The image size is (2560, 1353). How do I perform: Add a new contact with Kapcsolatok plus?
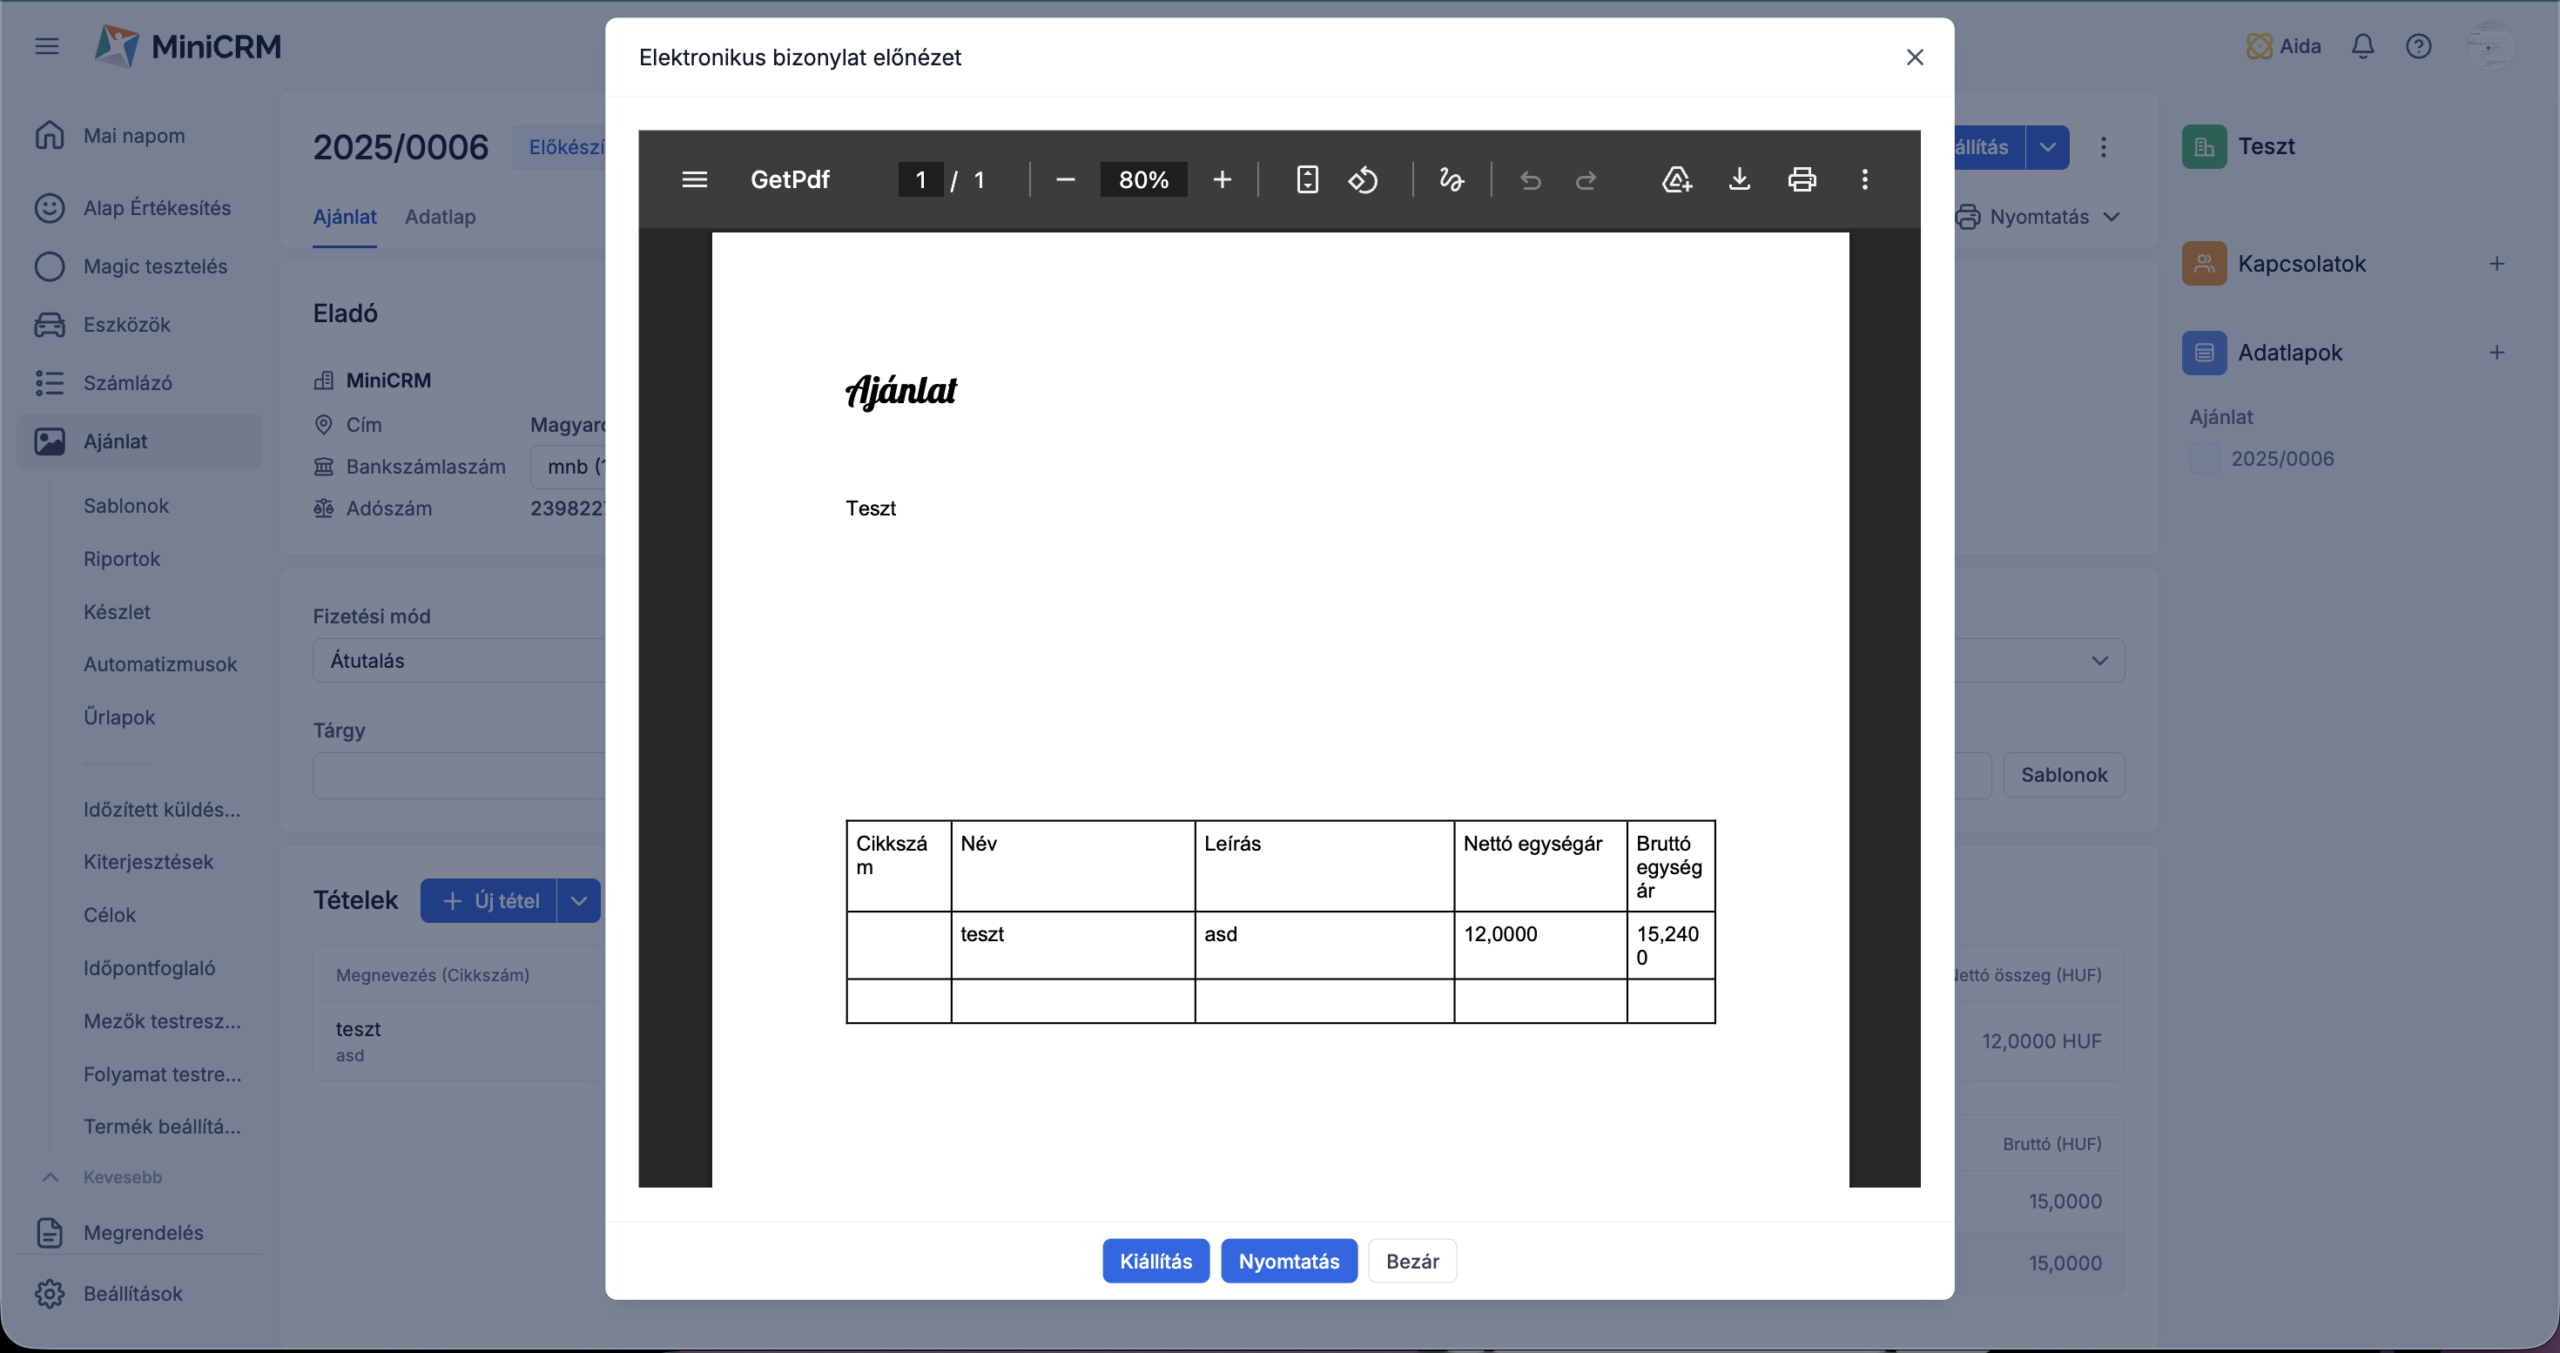pos(2497,264)
